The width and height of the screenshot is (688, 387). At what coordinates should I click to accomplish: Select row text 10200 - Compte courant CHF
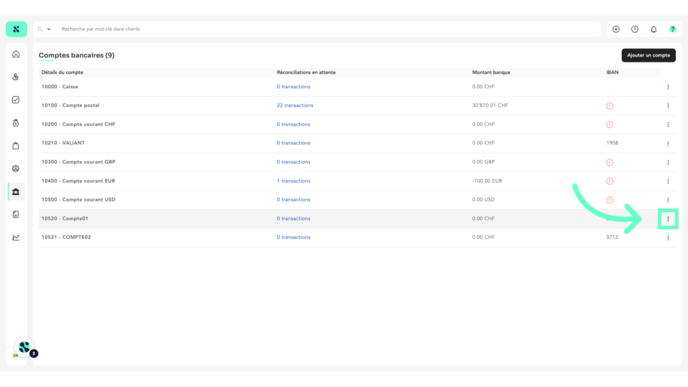click(x=78, y=124)
